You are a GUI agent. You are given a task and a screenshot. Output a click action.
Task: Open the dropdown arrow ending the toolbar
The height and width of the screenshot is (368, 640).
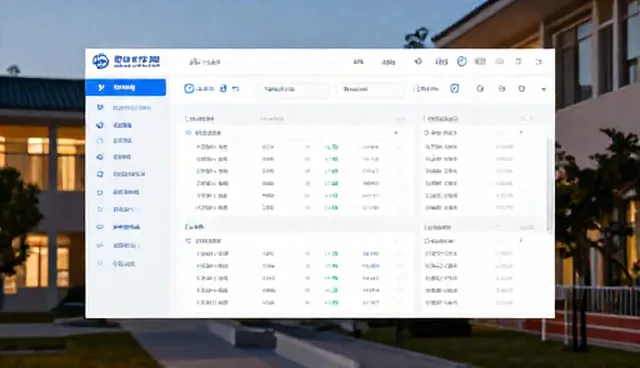pos(544,89)
